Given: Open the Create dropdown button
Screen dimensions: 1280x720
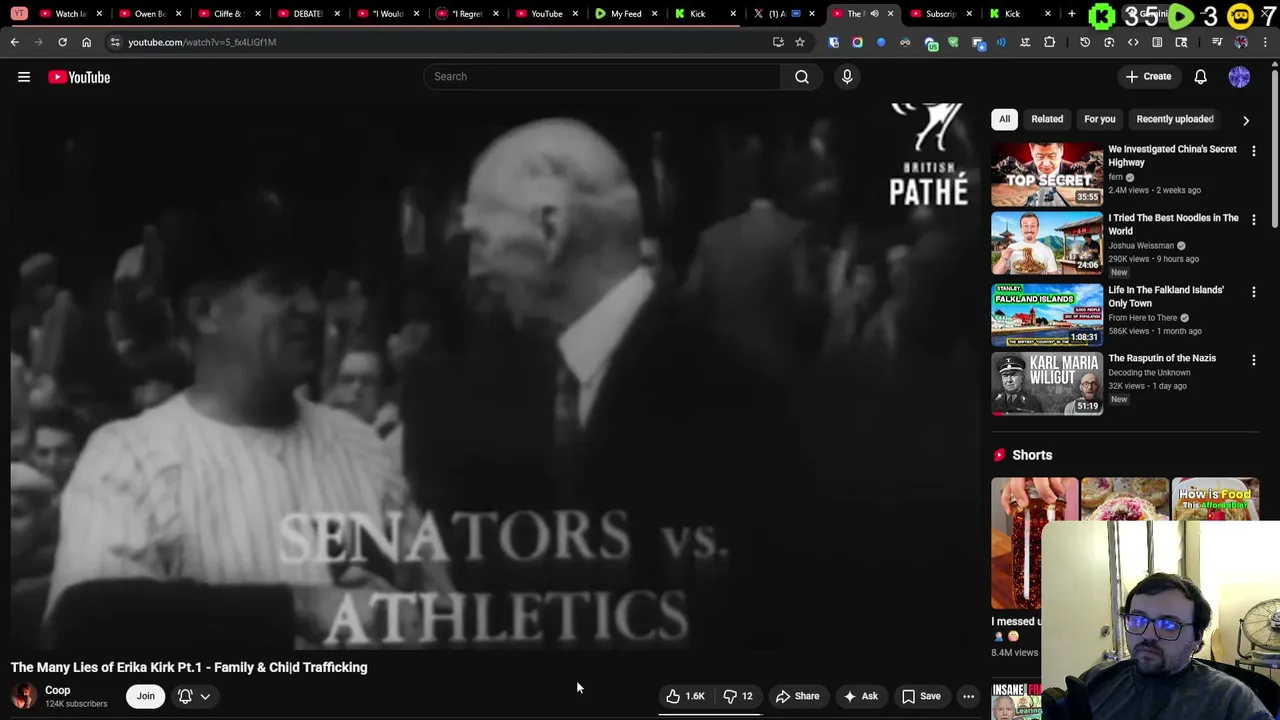Looking at the screenshot, I should point(1148,76).
